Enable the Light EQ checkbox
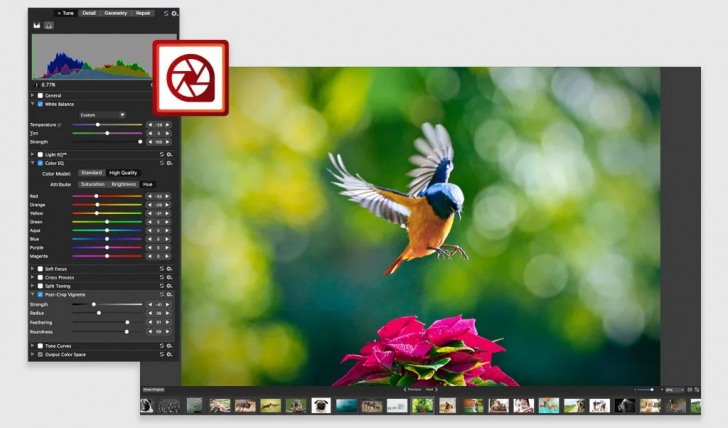 (x=40, y=155)
